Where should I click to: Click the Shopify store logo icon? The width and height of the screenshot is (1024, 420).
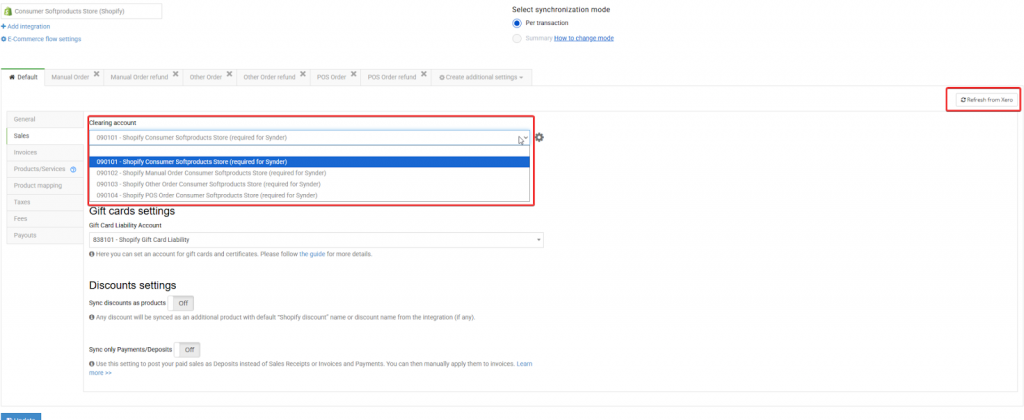click(8, 11)
